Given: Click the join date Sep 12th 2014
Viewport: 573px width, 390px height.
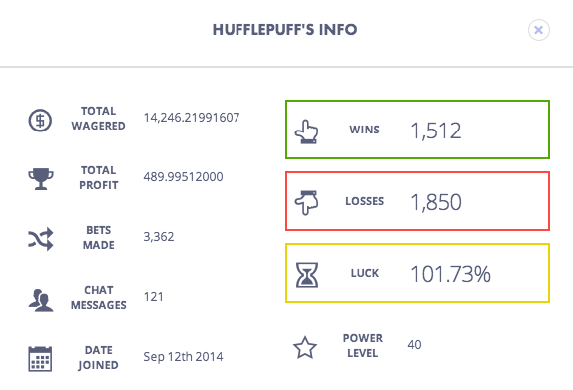Looking at the screenshot, I should click(x=183, y=356).
